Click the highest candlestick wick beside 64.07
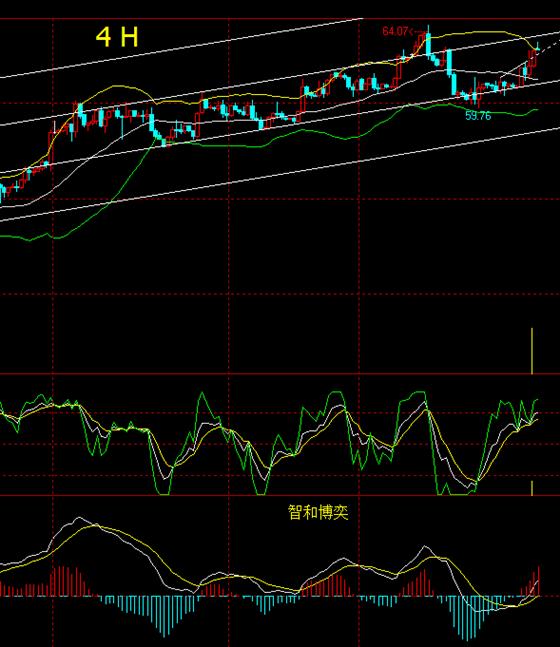Viewport: 560px width, 647px height. point(428,30)
